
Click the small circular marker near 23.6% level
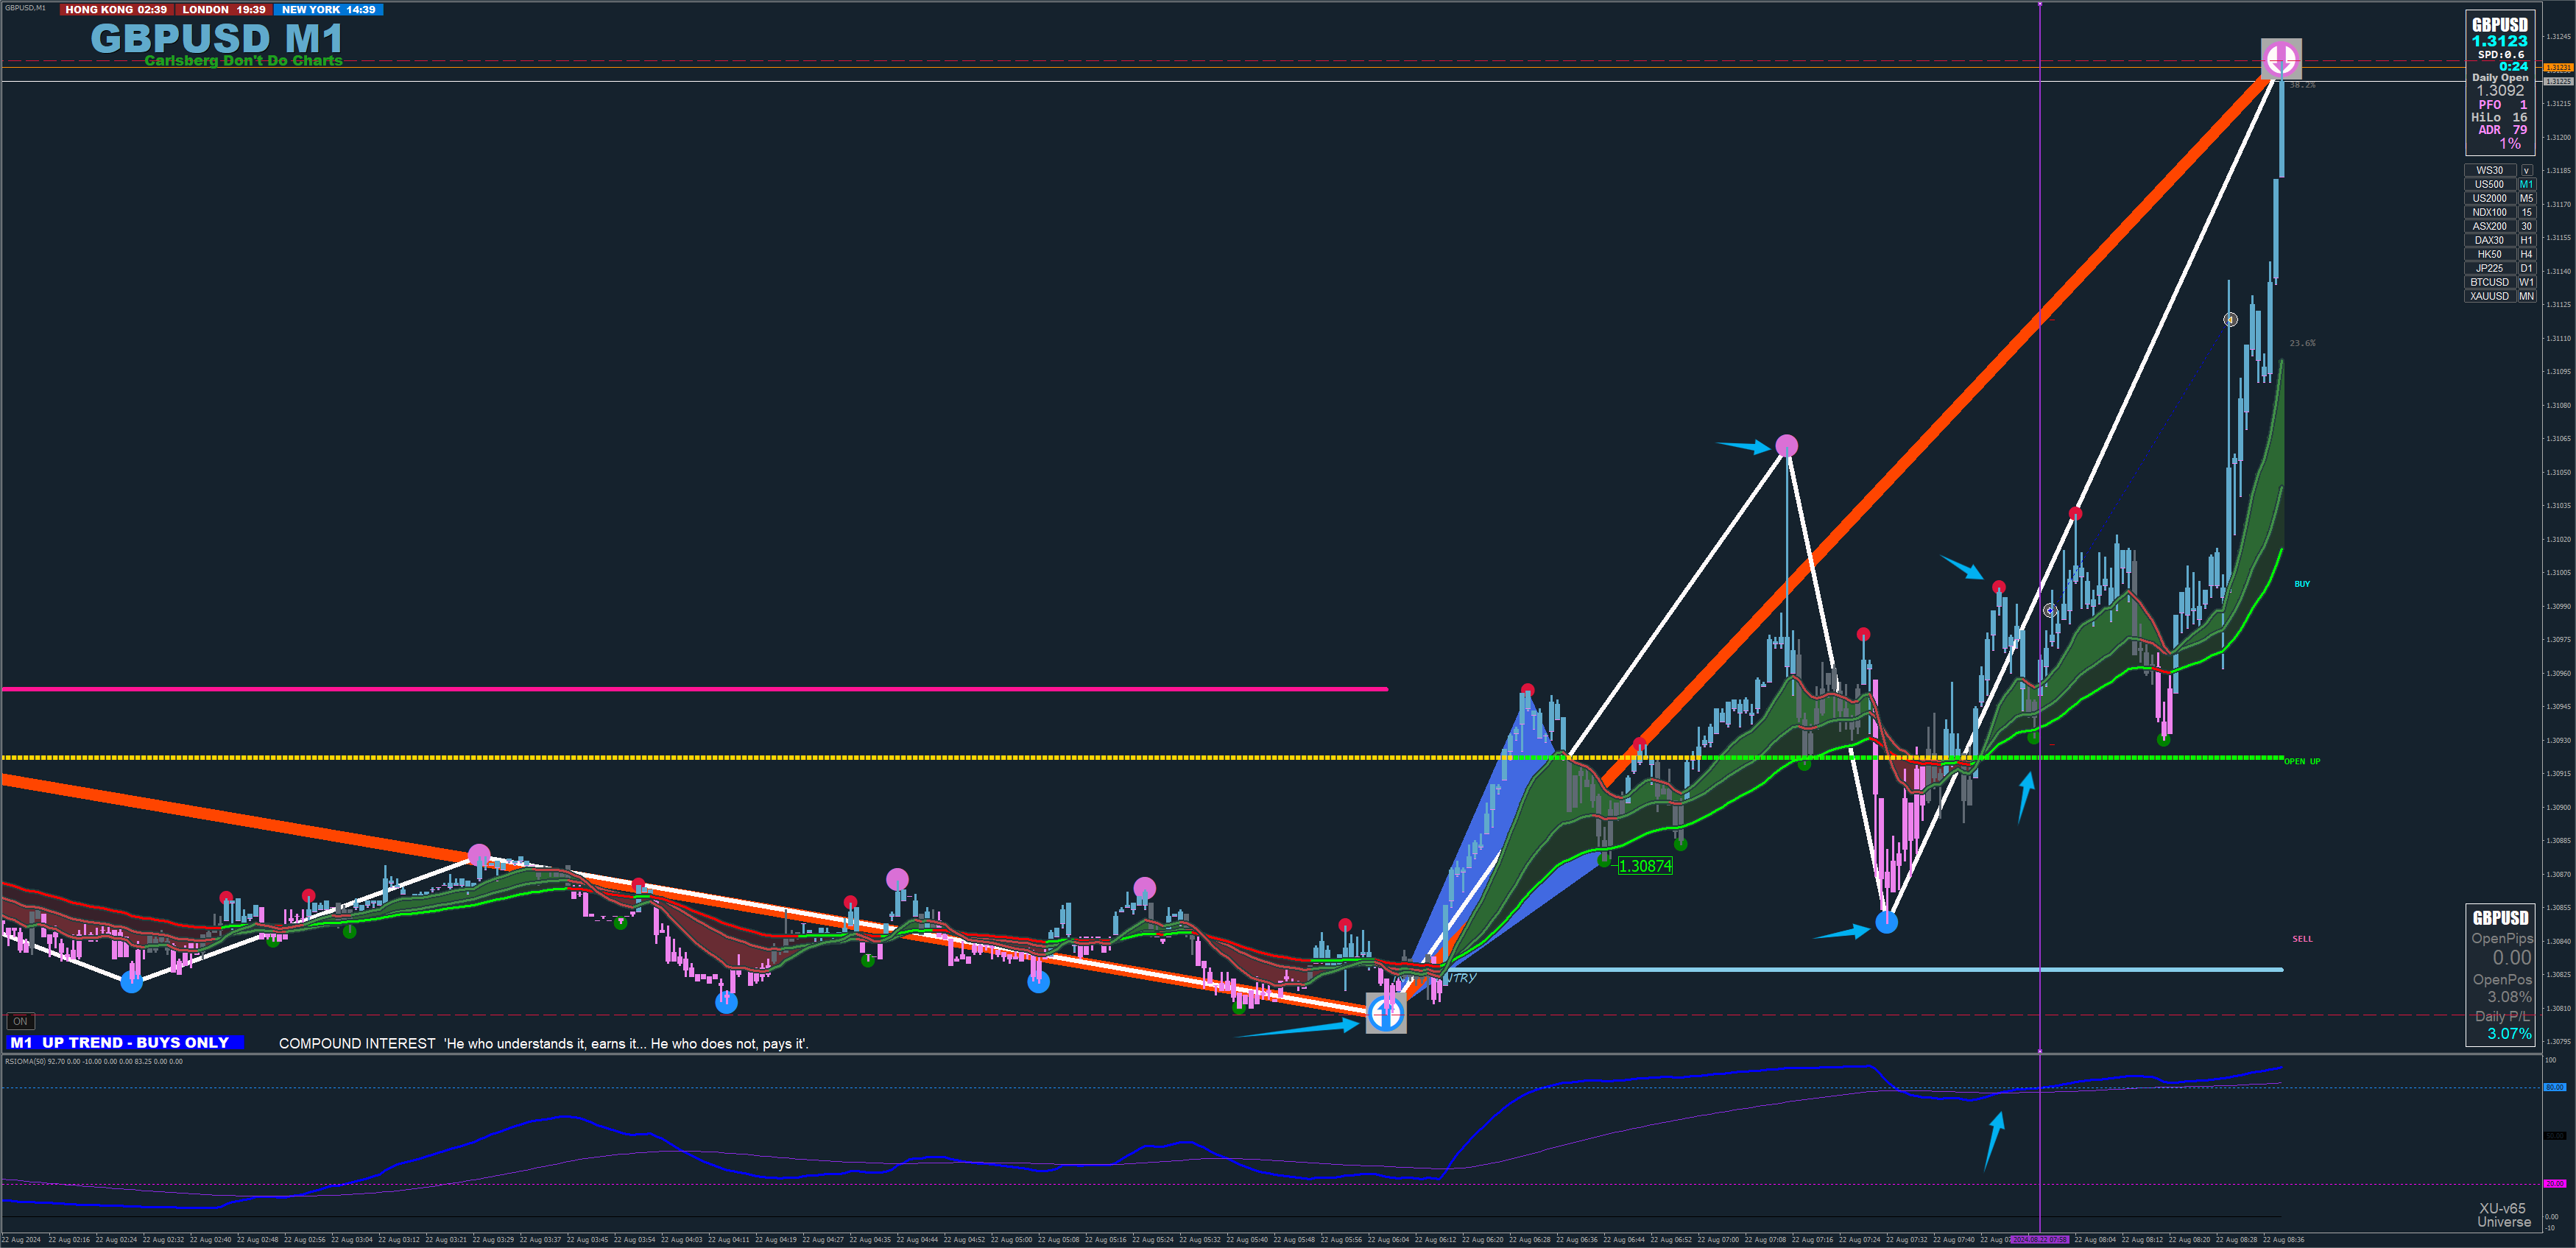click(x=2230, y=320)
